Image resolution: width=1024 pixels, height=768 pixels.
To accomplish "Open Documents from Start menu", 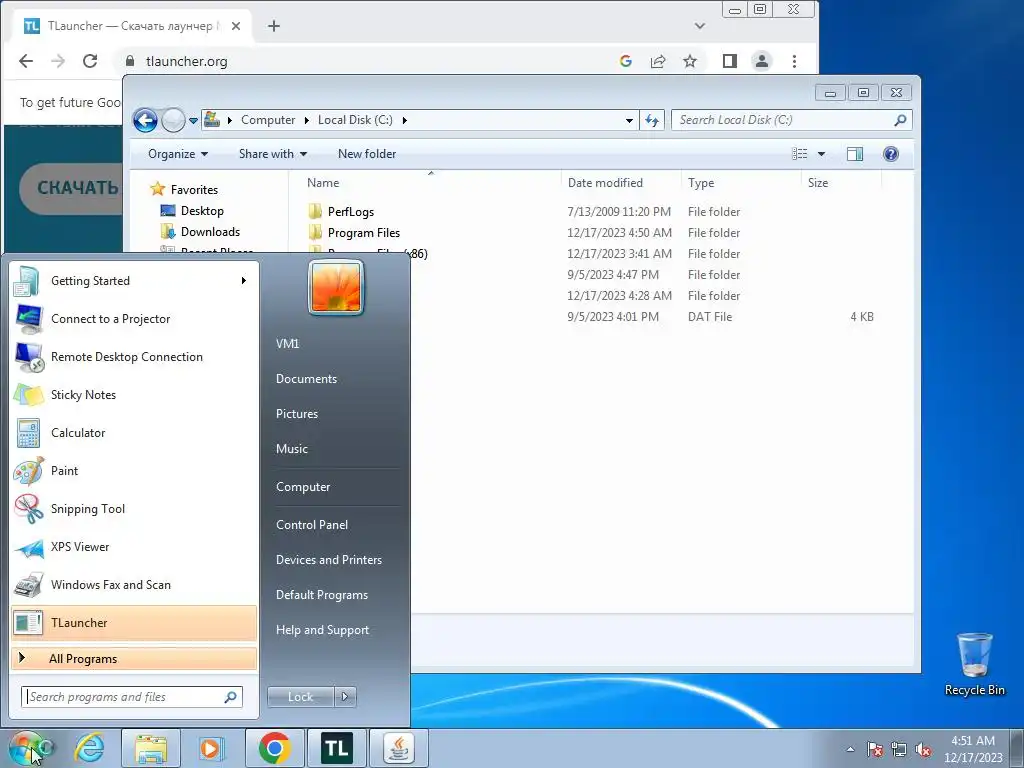I will pos(306,379).
